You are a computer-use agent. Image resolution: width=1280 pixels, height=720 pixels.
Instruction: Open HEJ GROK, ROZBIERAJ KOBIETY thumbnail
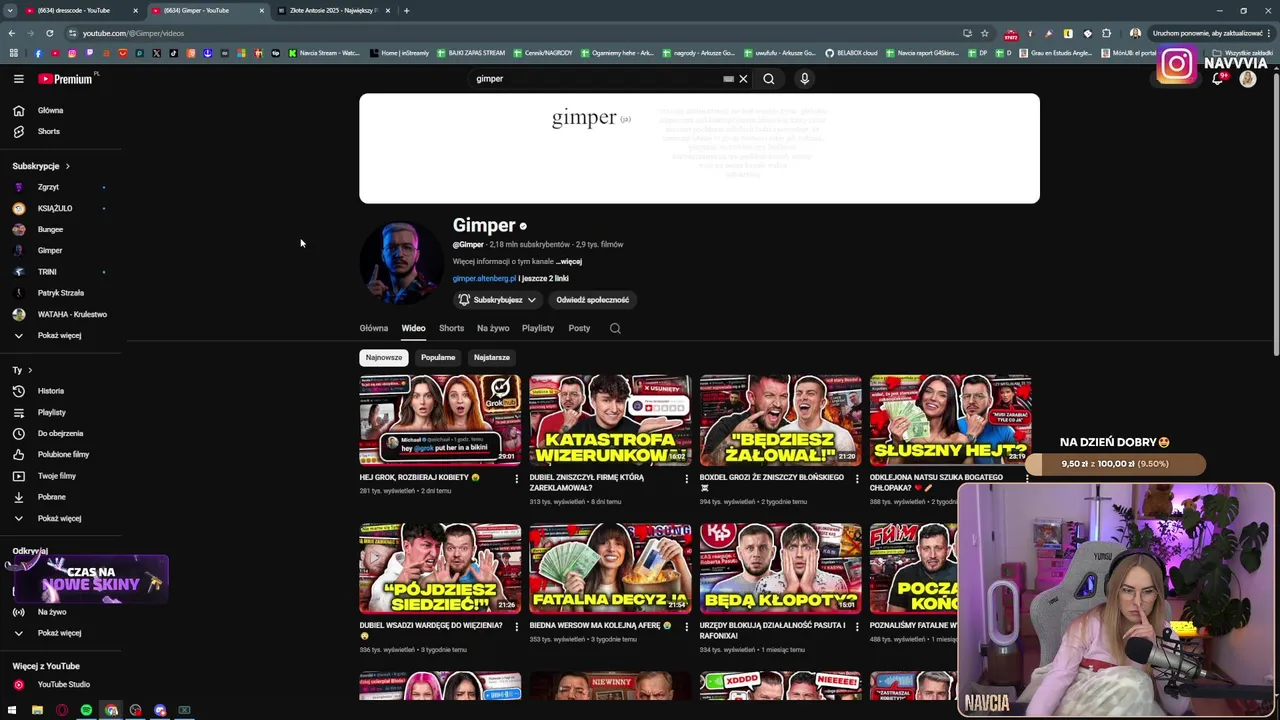coord(440,421)
